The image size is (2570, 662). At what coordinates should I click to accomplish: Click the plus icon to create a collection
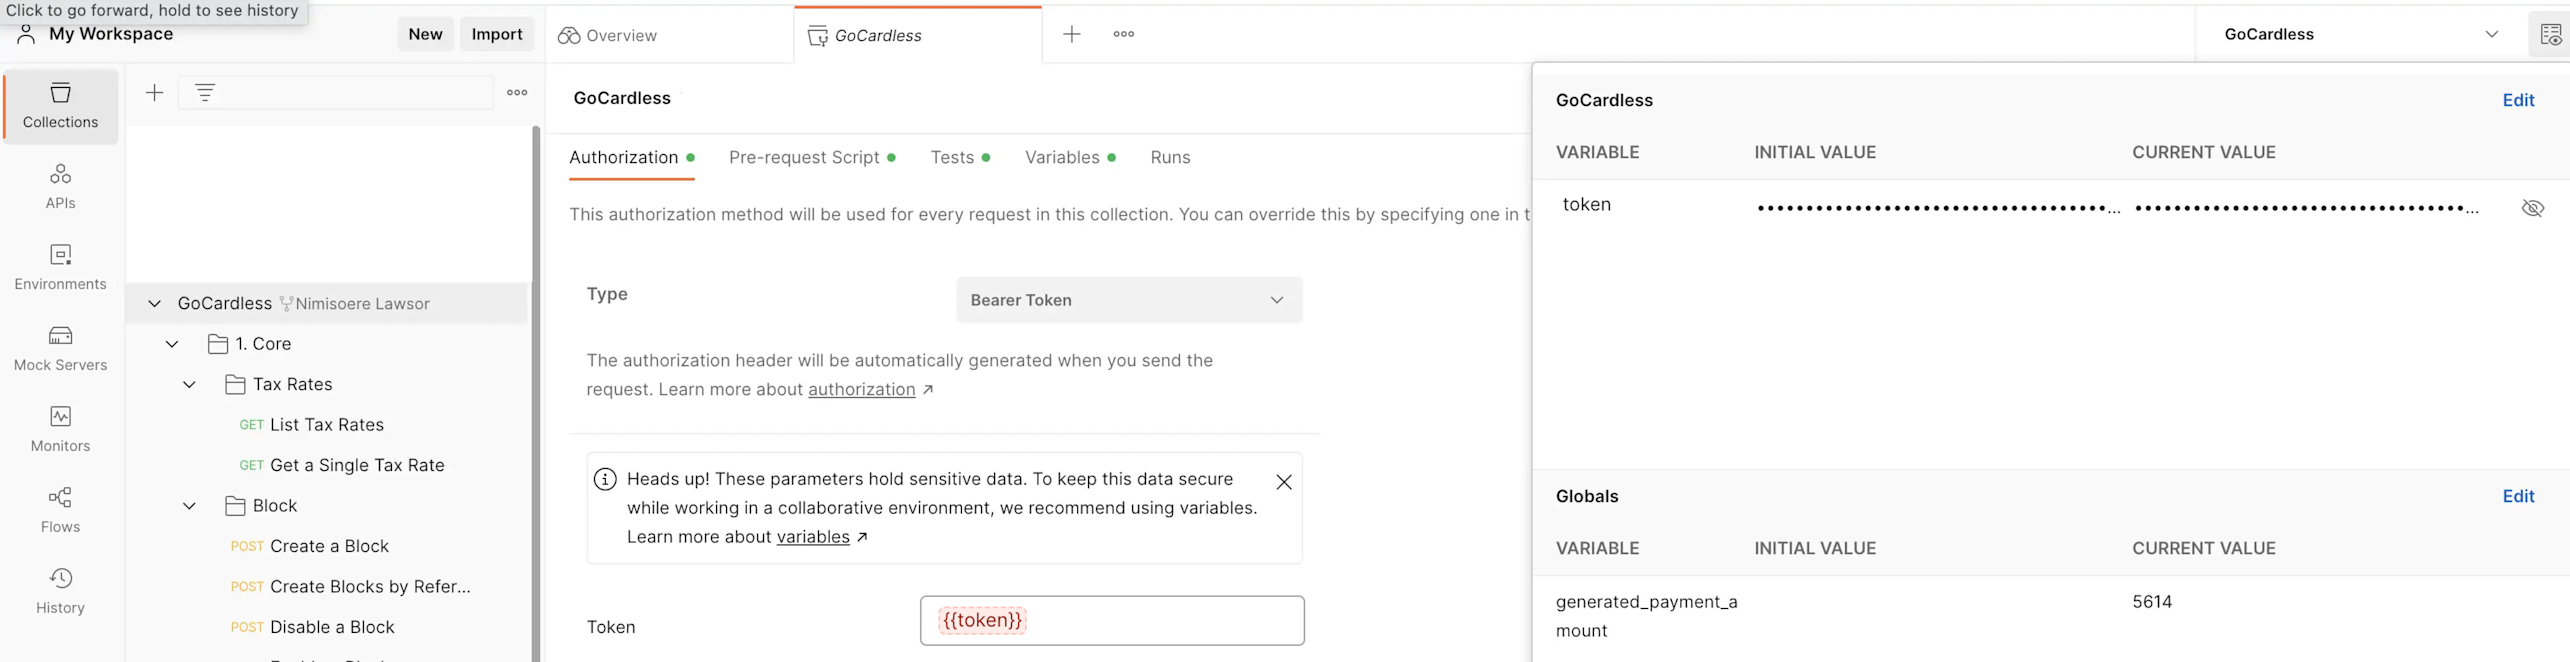[154, 93]
